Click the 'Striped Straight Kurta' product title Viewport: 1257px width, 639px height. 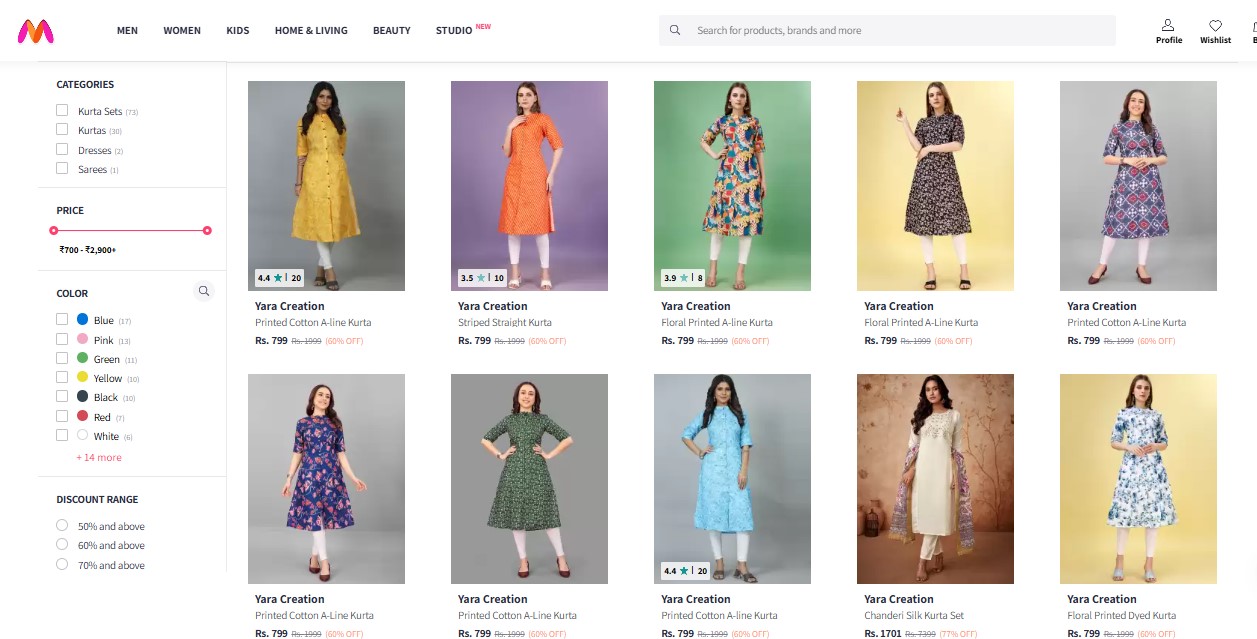tap(505, 323)
